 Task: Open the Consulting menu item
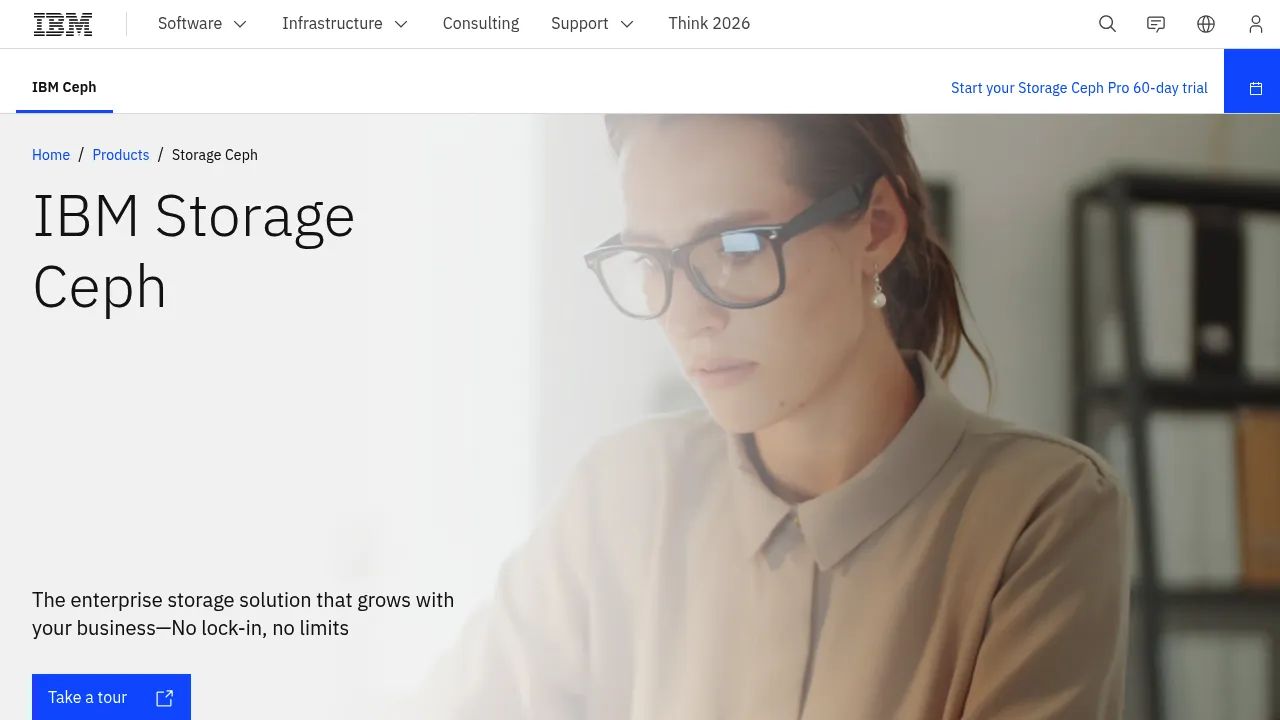481,24
